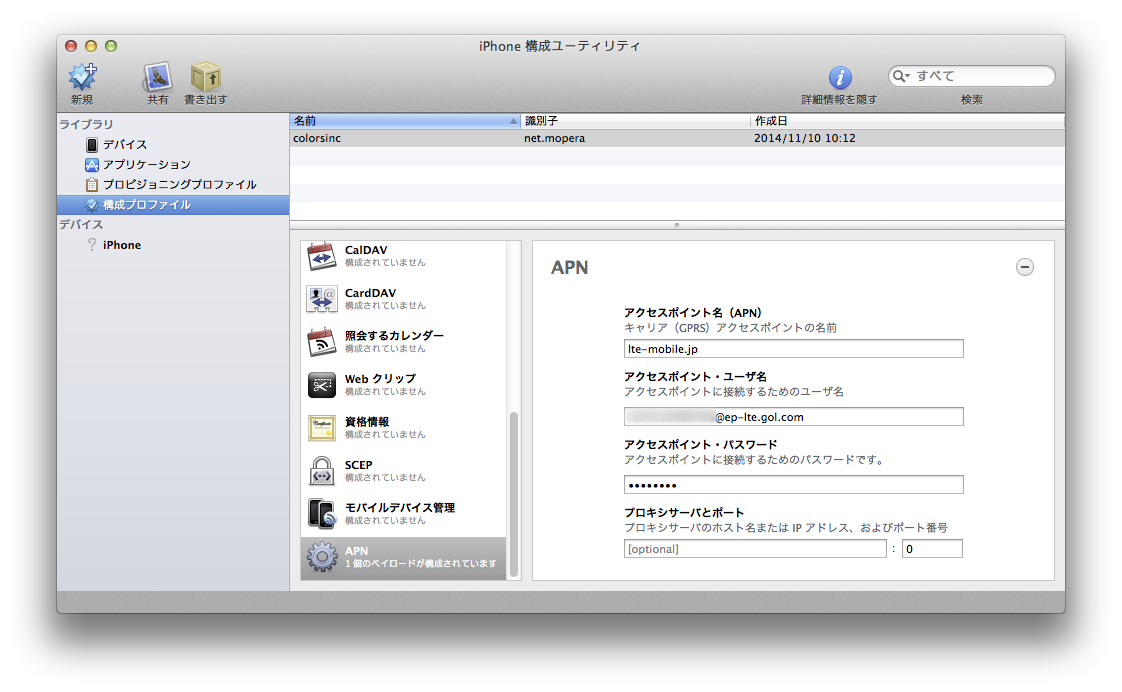Click the proxy port number field
The image size is (1122, 692).
[x=932, y=549]
